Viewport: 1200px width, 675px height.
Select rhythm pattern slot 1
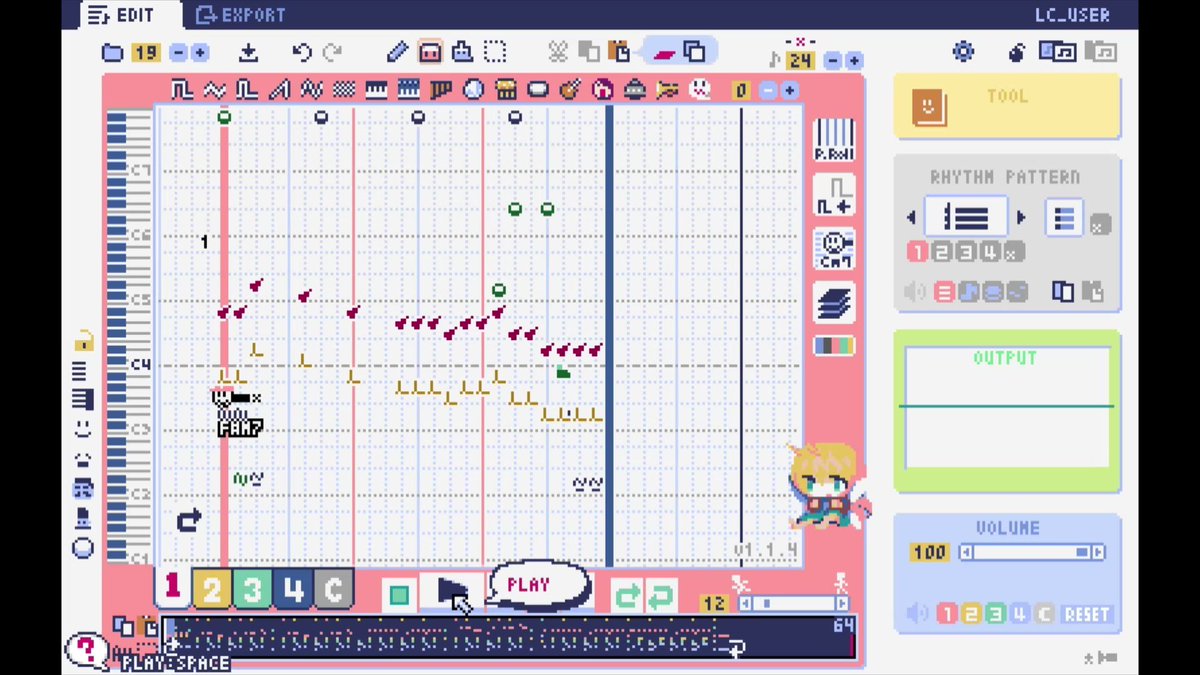point(917,252)
